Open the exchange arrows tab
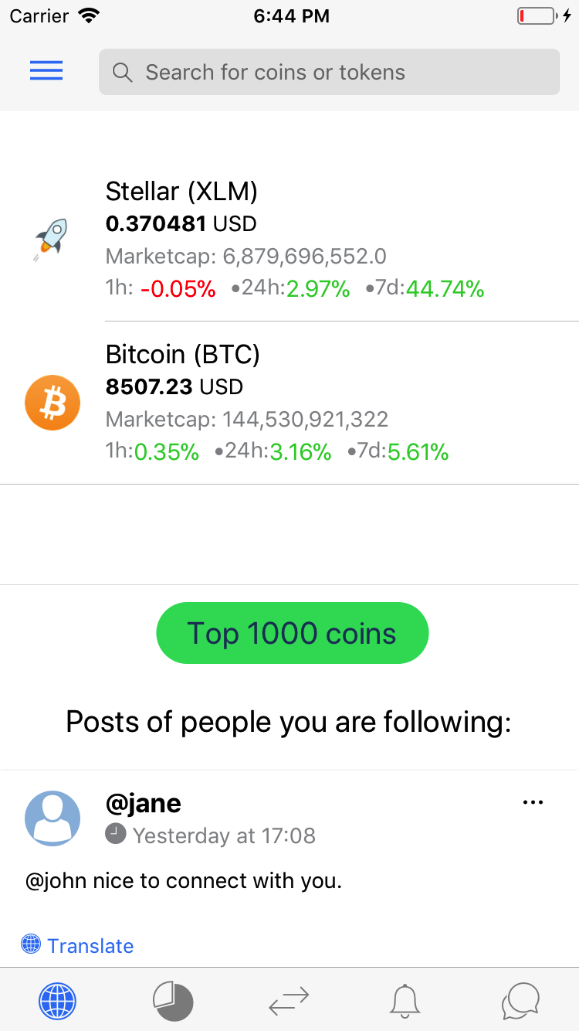This screenshot has width=579, height=1031. (288, 1000)
